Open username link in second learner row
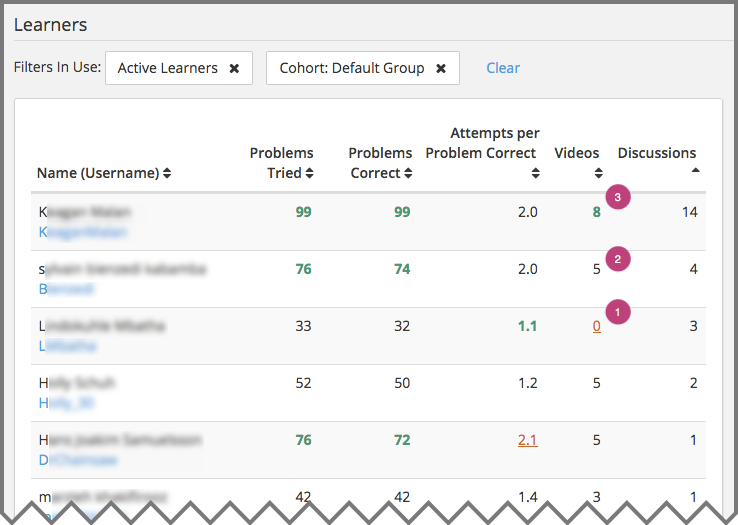Viewport: 738px width, 525px height. [66, 289]
